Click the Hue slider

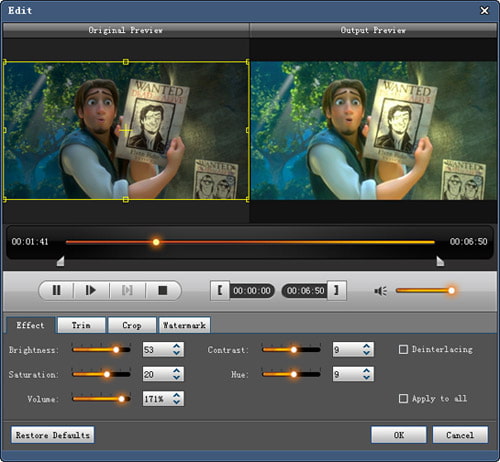291,374
